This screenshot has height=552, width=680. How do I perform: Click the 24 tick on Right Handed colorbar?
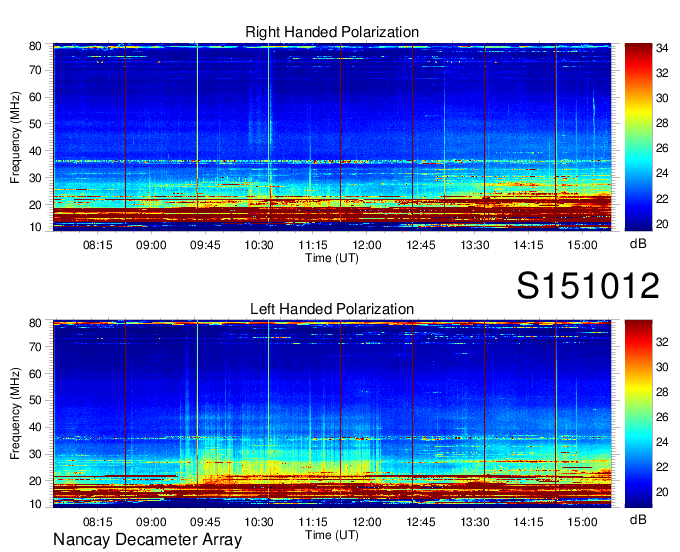pyautogui.click(x=662, y=173)
